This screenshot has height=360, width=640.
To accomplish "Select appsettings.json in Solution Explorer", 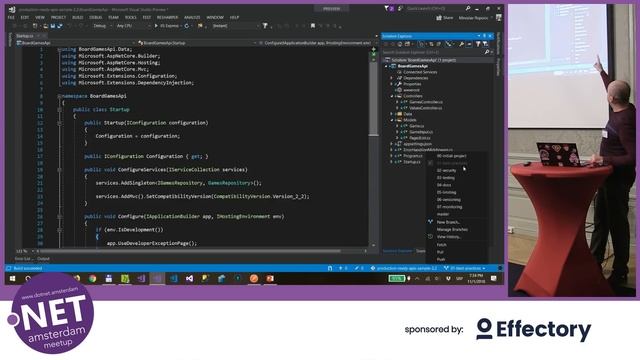I will click(417, 144).
